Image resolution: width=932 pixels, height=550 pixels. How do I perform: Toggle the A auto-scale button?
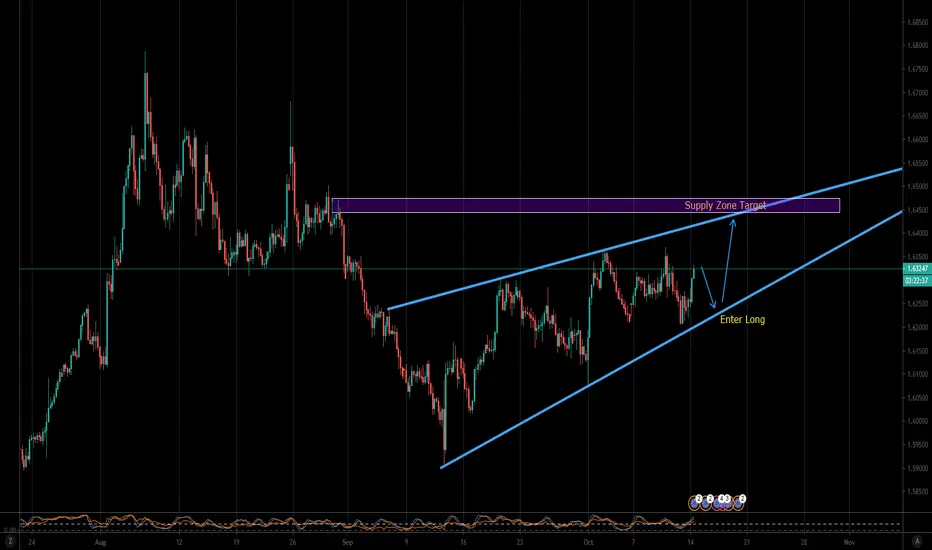pos(917,542)
